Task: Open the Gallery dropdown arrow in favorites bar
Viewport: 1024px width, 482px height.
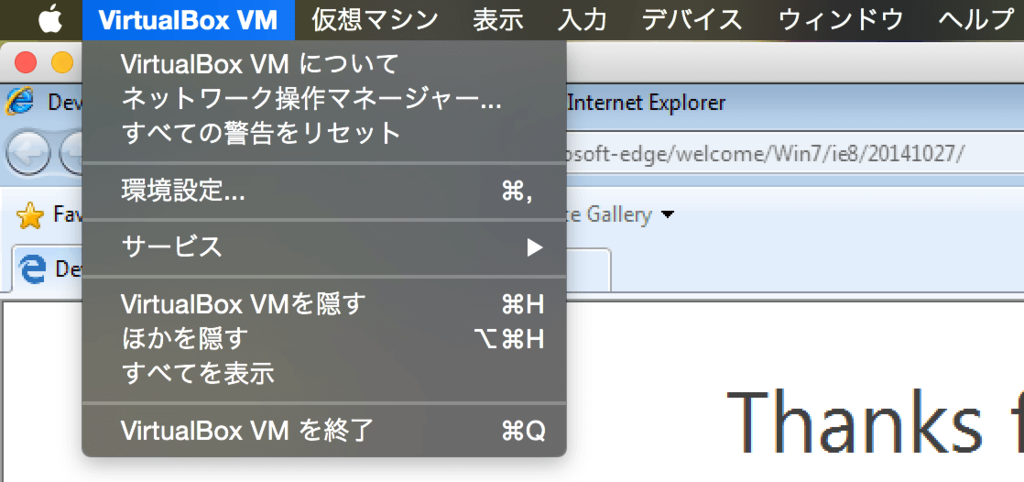Action: click(667, 214)
